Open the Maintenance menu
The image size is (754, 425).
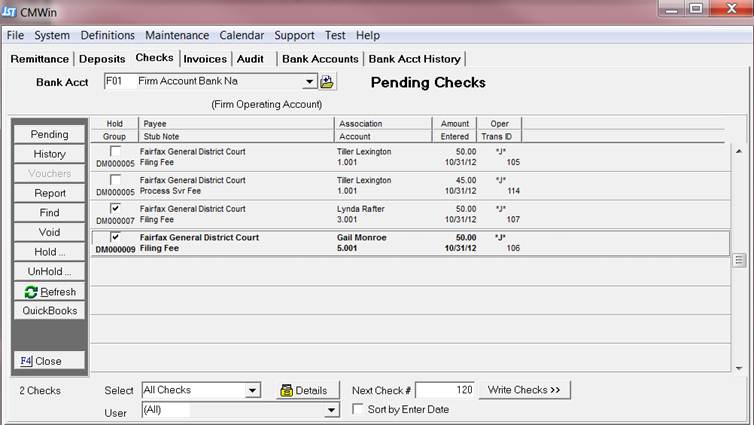click(177, 35)
